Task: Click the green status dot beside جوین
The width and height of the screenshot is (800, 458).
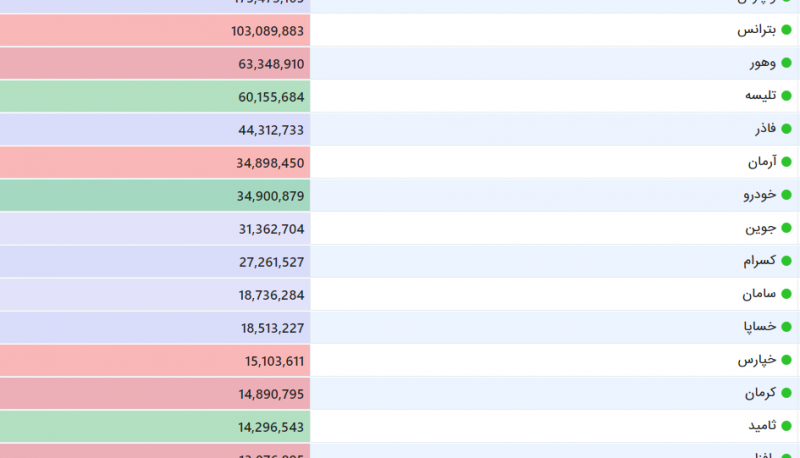Action: [x=786, y=228]
